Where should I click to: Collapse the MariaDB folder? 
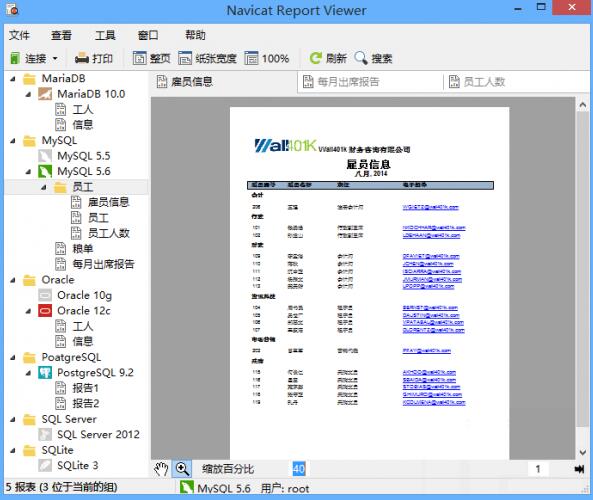tap(13, 79)
